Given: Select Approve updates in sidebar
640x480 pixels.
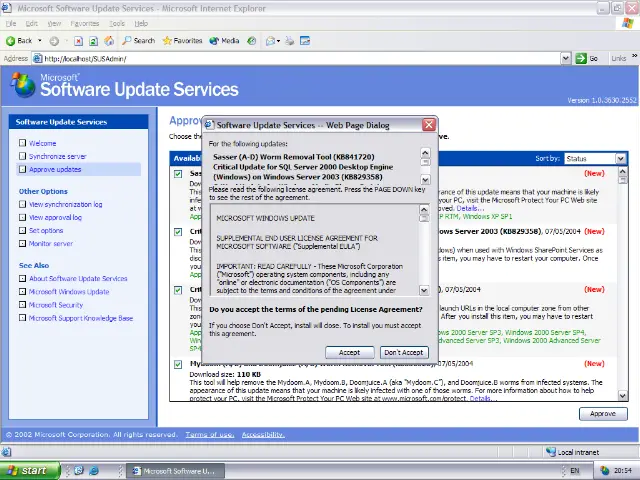Looking at the screenshot, I should [55, 169].
